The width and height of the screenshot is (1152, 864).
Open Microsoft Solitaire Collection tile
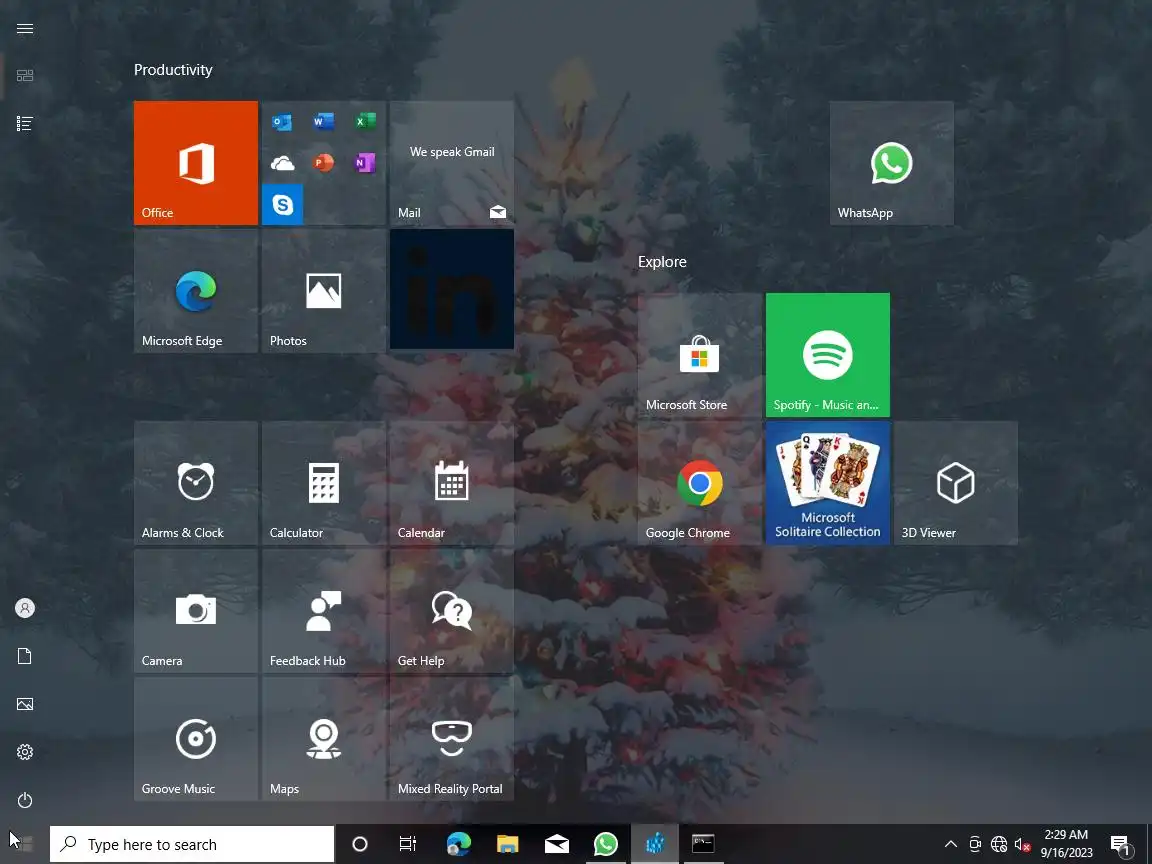click(827, 483)
